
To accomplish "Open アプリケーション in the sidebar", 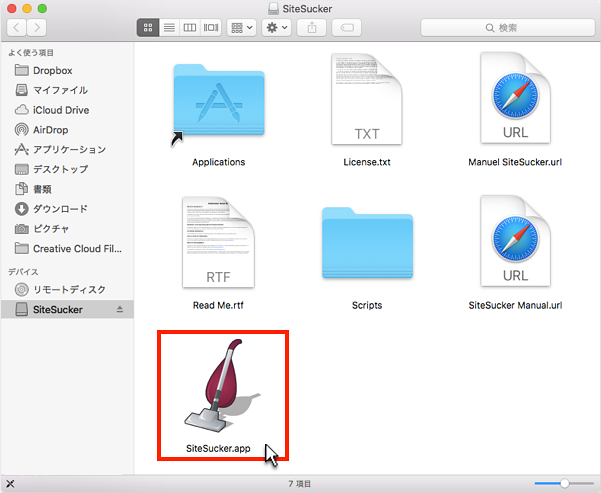I will tap(67, 150).
